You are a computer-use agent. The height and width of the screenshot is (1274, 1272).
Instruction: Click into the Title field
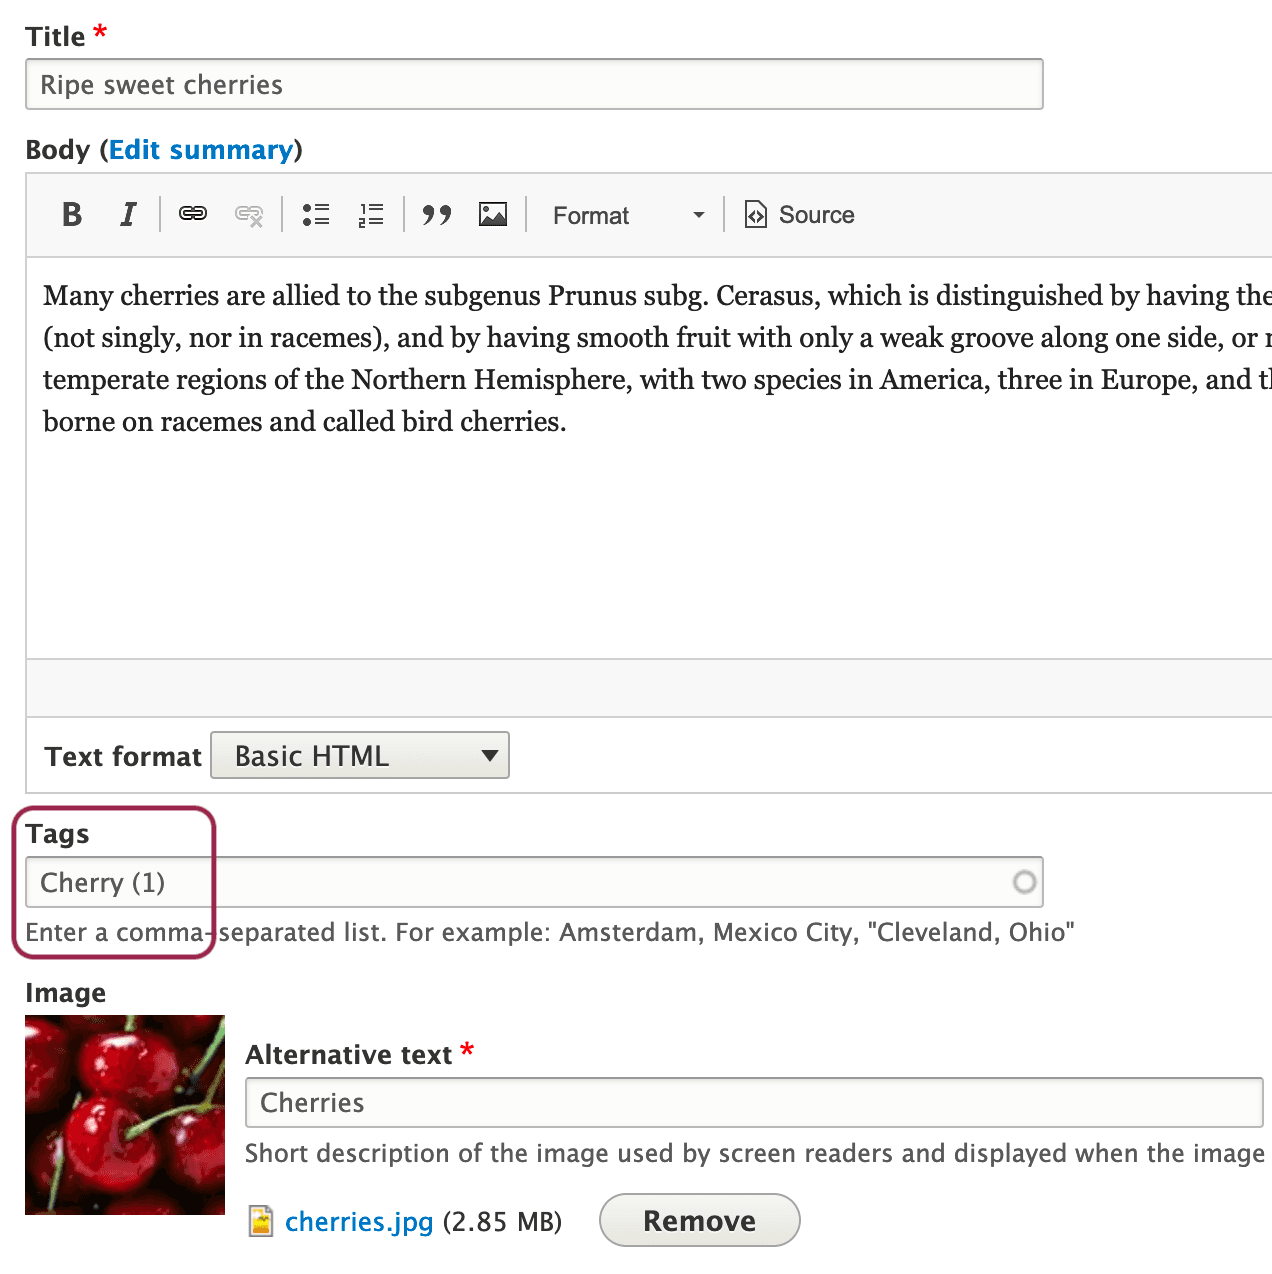click(x=534, y=85)
